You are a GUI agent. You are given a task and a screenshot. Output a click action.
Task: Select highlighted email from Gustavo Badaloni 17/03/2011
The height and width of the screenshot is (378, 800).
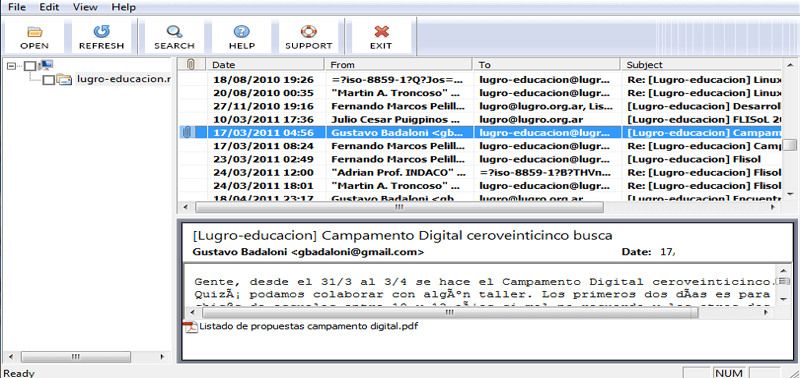click(480, 133)
